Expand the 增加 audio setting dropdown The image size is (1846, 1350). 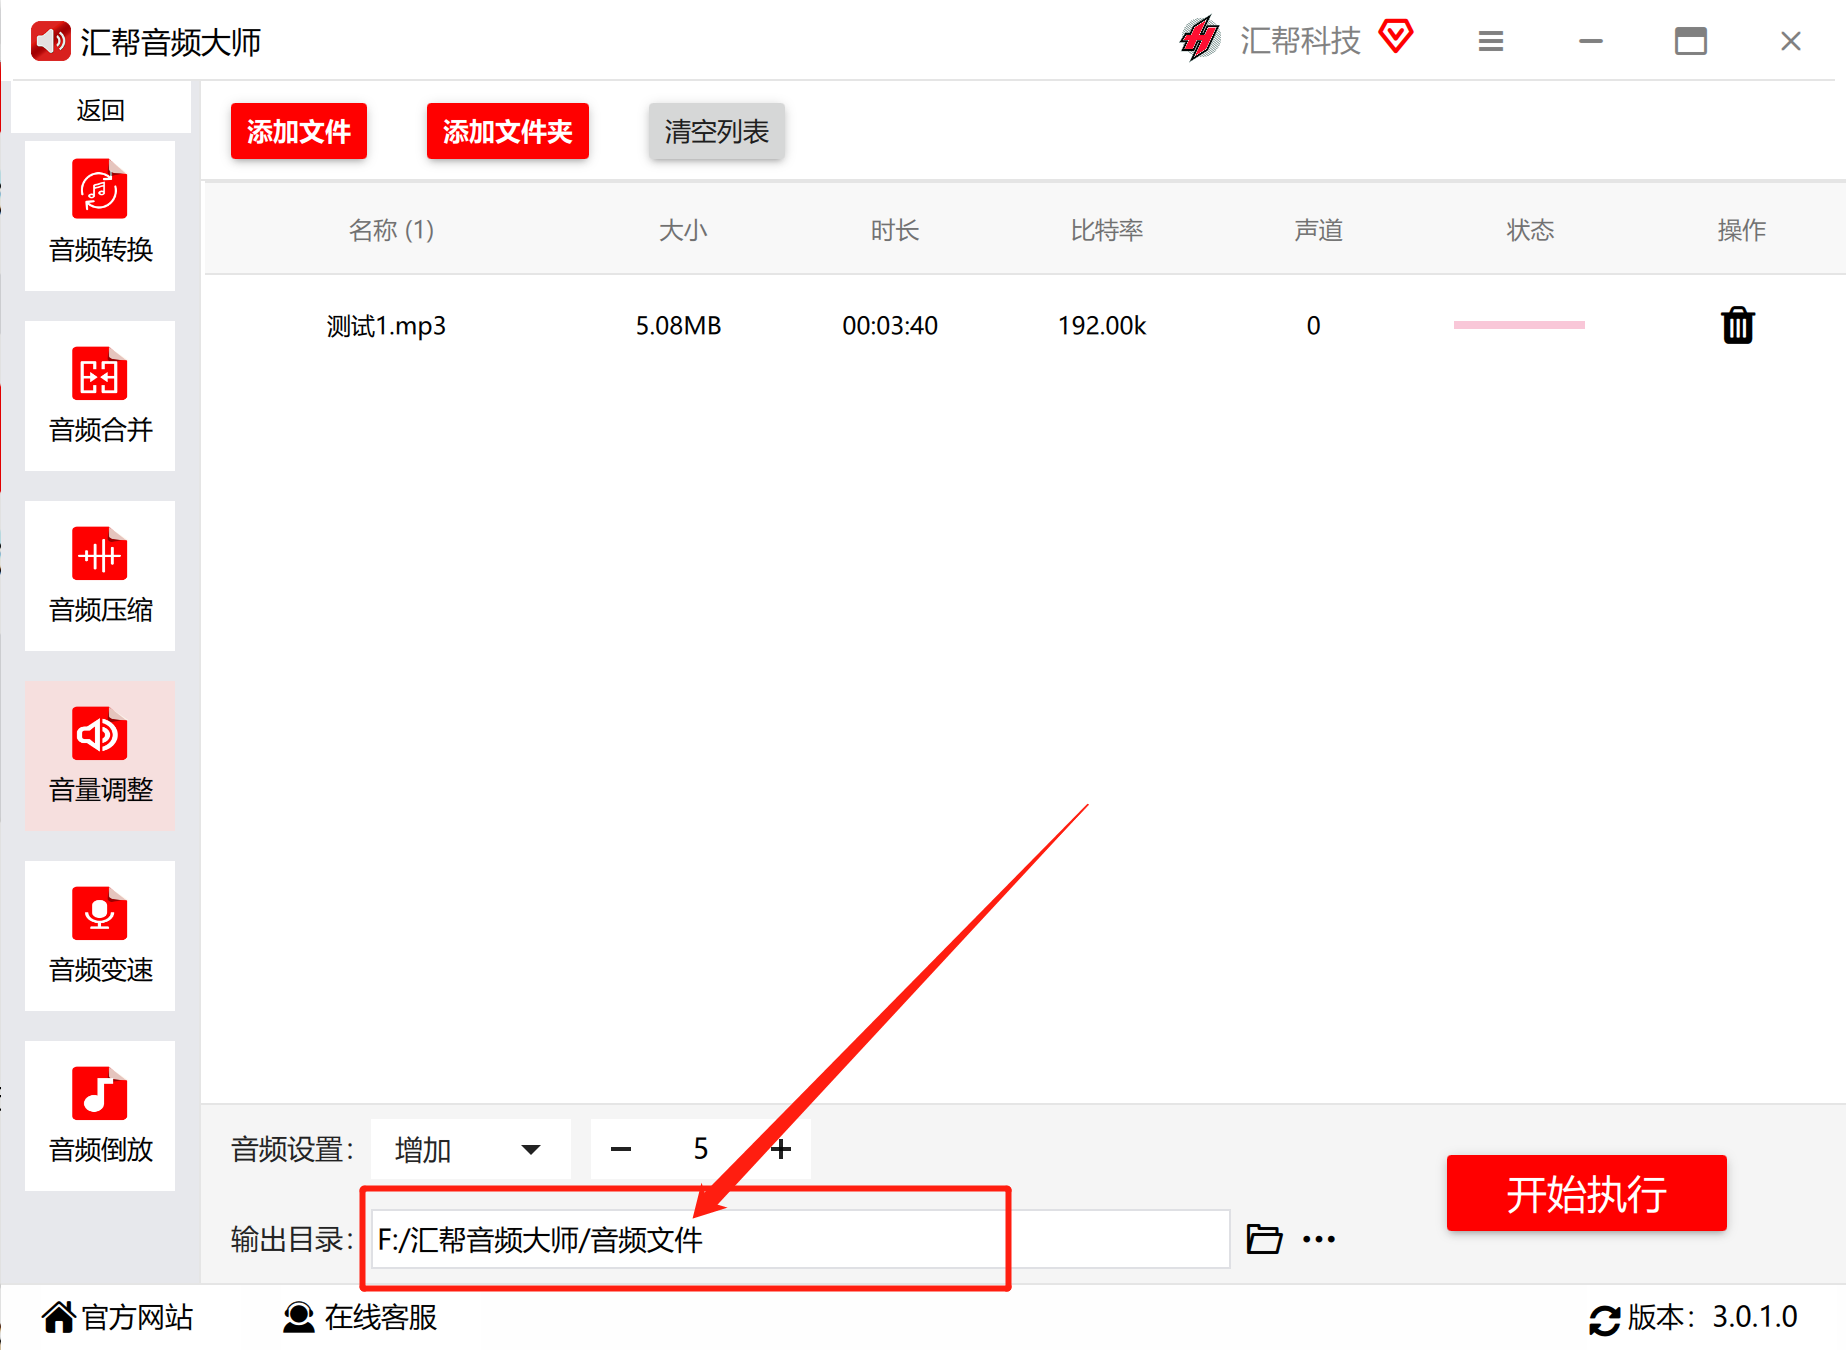(470, 1149)
